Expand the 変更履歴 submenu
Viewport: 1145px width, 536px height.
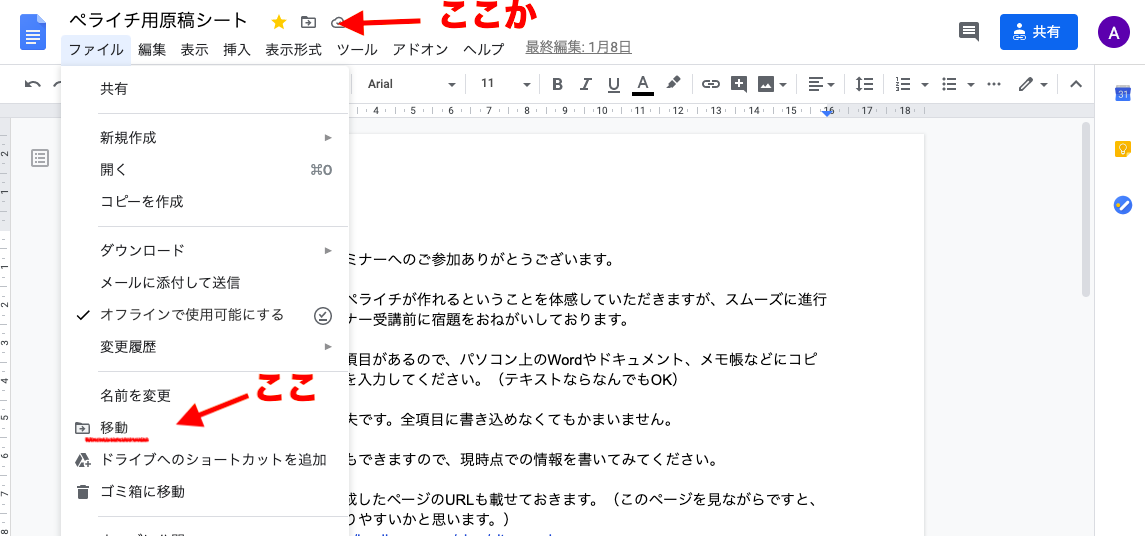pos(205,346)
